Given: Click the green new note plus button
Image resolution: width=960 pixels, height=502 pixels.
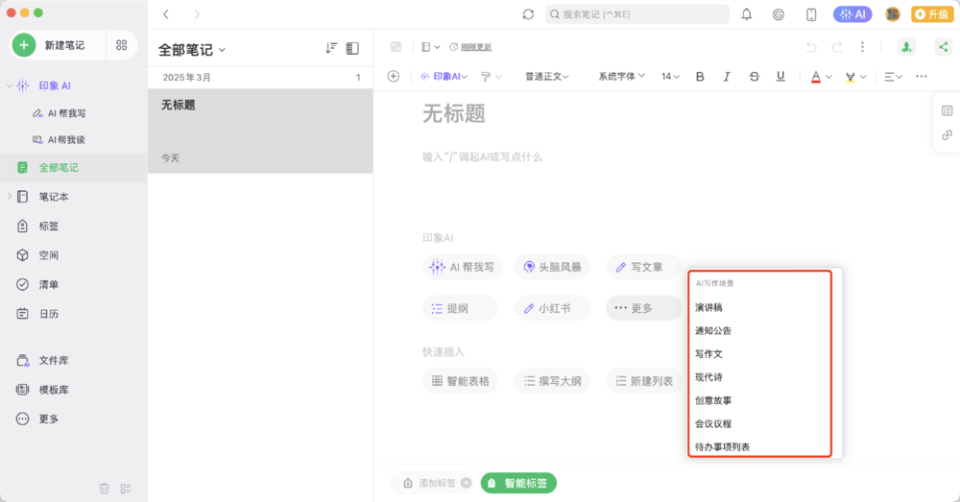Looking at the screenshot, I should (24, 45).
